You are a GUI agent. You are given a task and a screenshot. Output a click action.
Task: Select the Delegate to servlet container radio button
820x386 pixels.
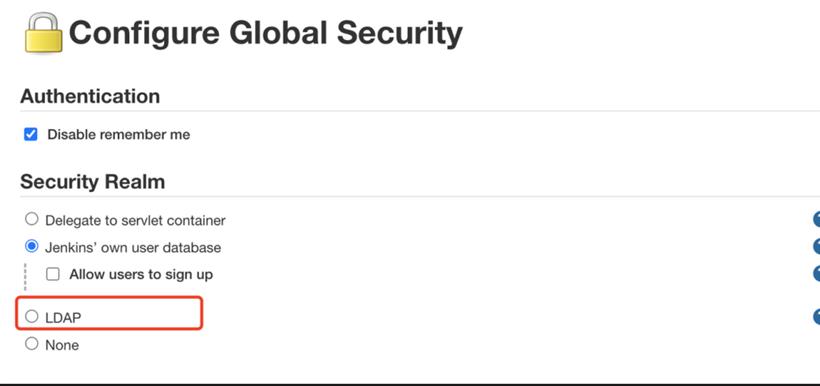coord(32,219)
